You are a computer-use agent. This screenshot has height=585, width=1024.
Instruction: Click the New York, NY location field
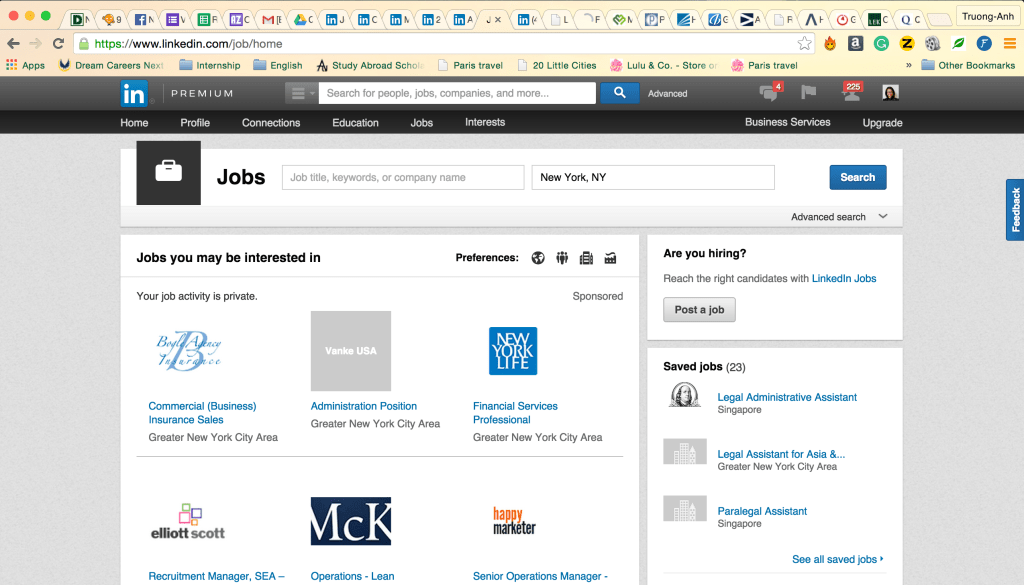[x=653, y=178]
